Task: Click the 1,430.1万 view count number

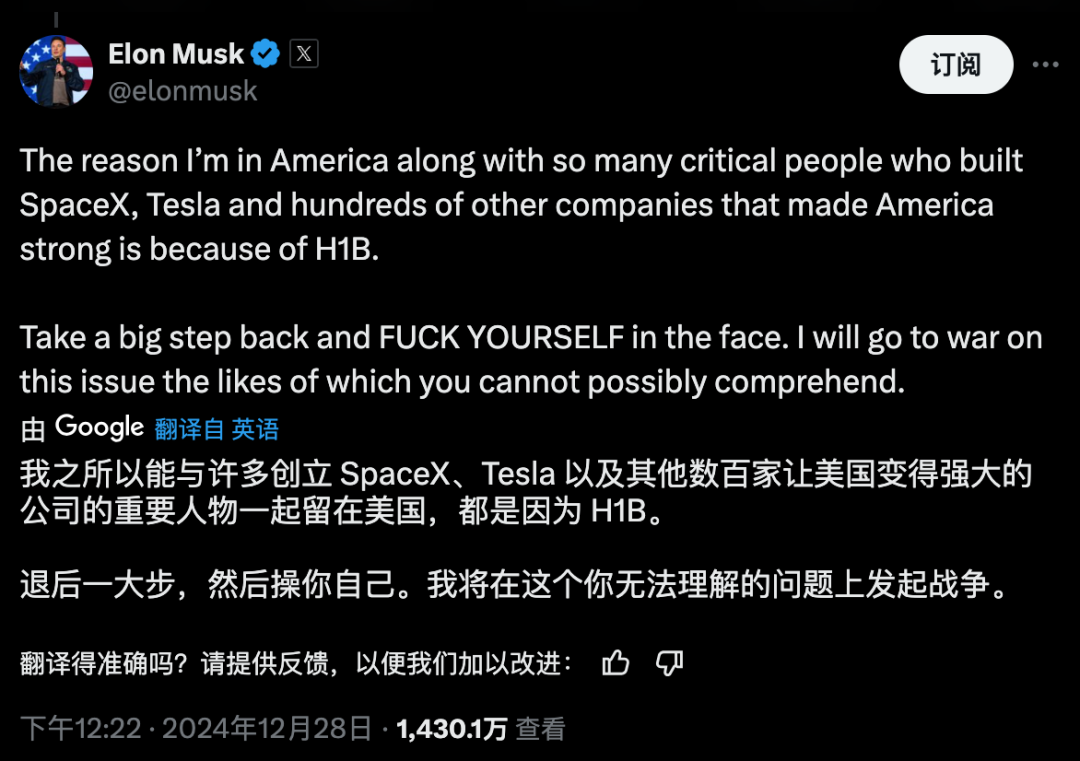Action: pyautogui.click(x=452, y=728)
